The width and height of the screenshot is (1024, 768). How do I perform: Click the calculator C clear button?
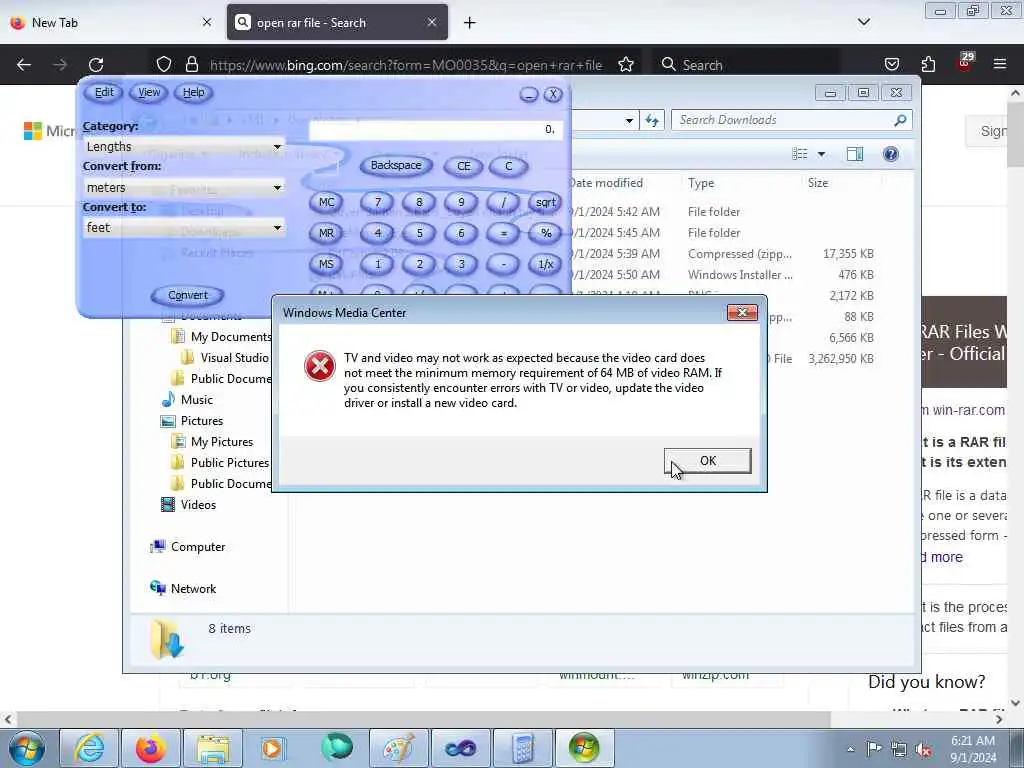[x=508, y=166]
